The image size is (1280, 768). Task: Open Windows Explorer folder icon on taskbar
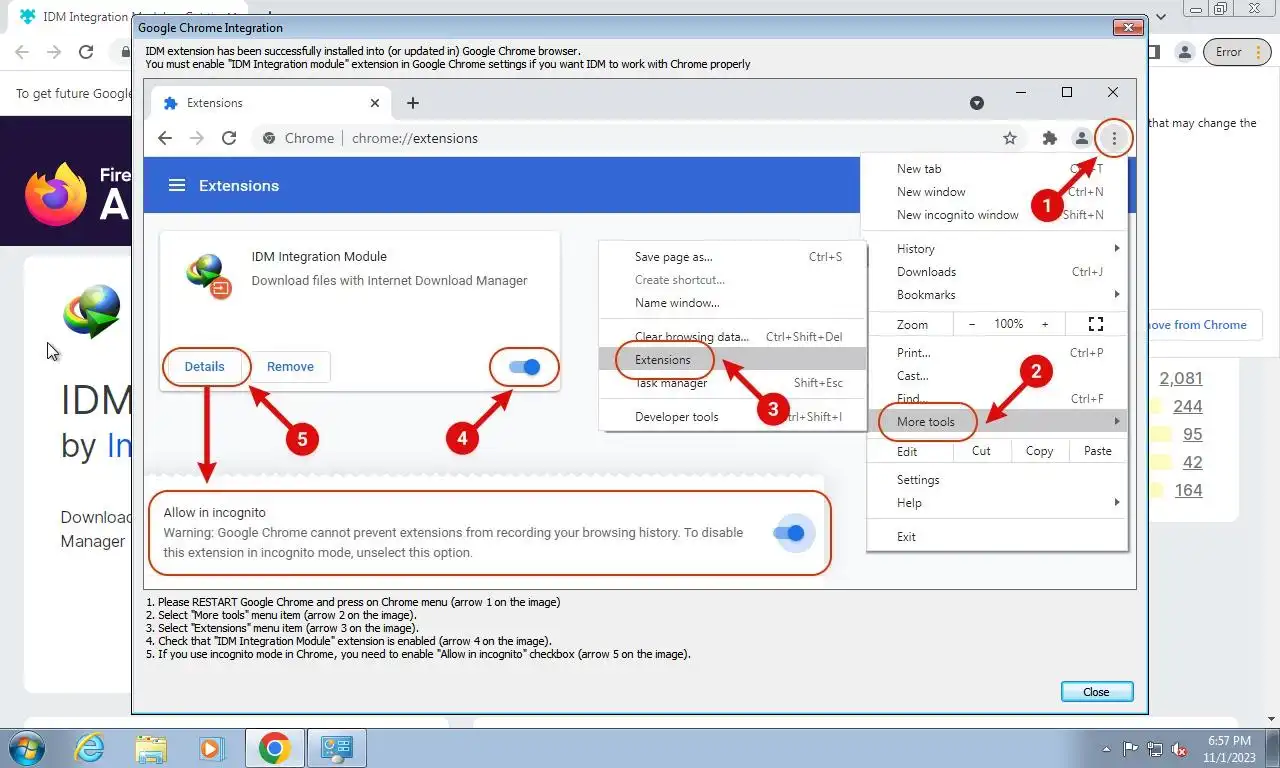151,748
